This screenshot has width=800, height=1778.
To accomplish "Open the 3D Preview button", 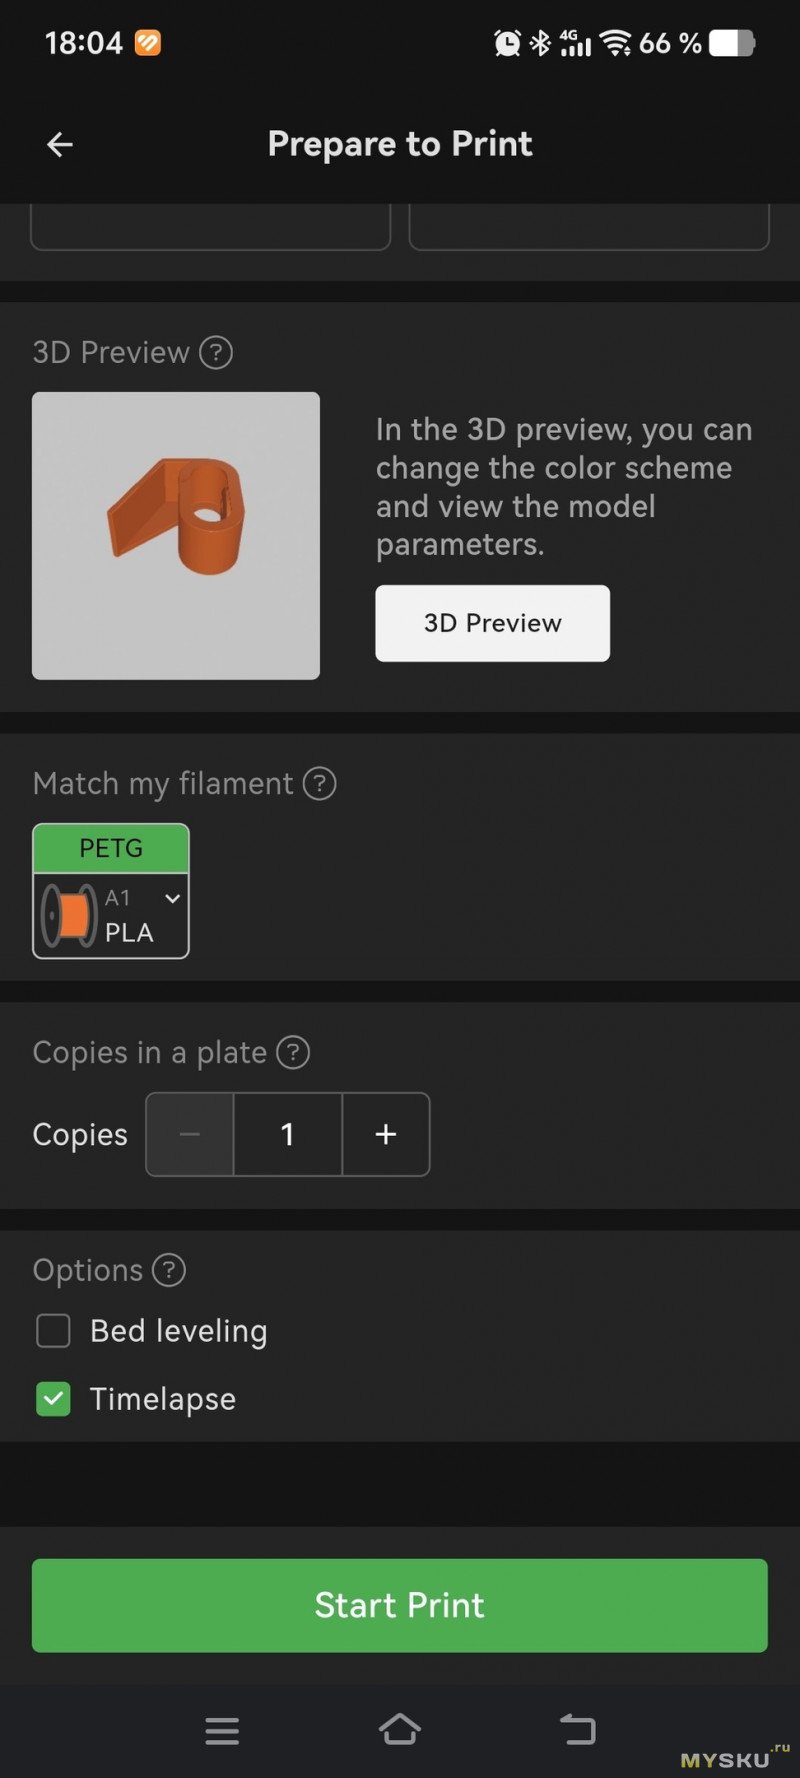I will [493, 623].
